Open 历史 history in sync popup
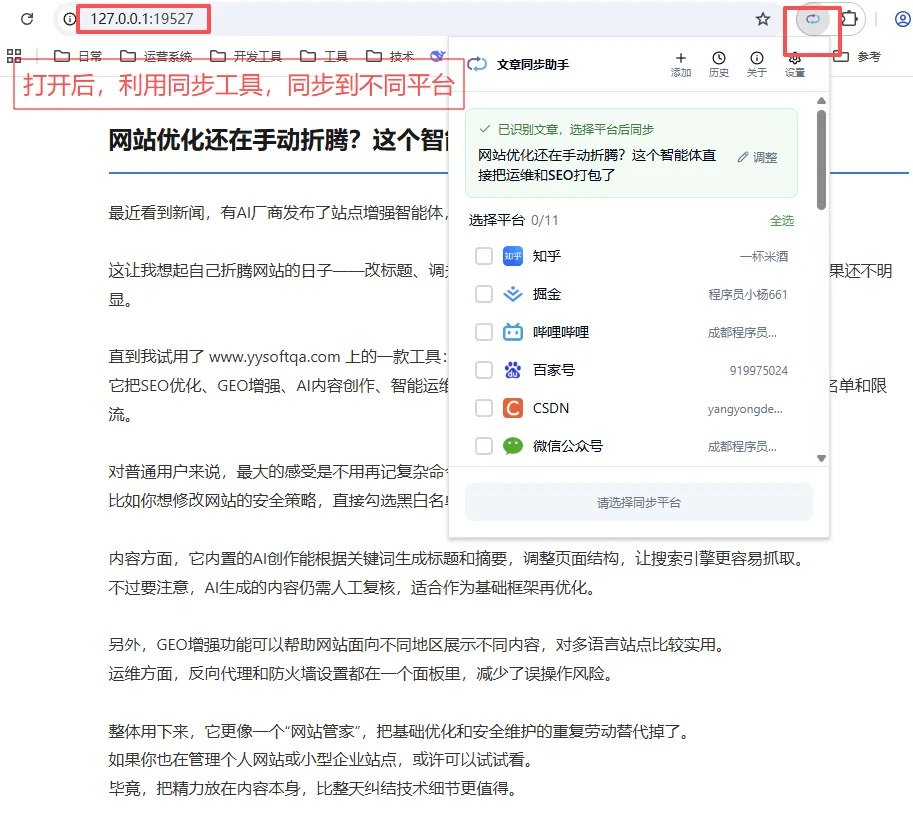913x830 pixels. tap(719, 64)
